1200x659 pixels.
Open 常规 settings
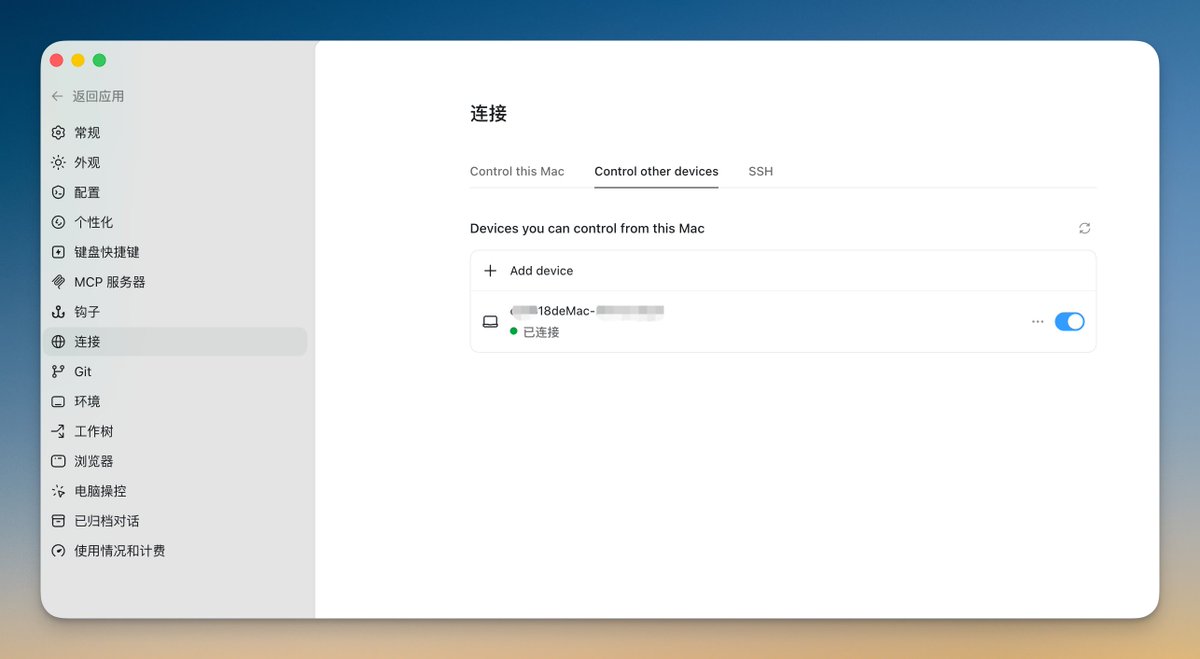click(x=174, y=132)
